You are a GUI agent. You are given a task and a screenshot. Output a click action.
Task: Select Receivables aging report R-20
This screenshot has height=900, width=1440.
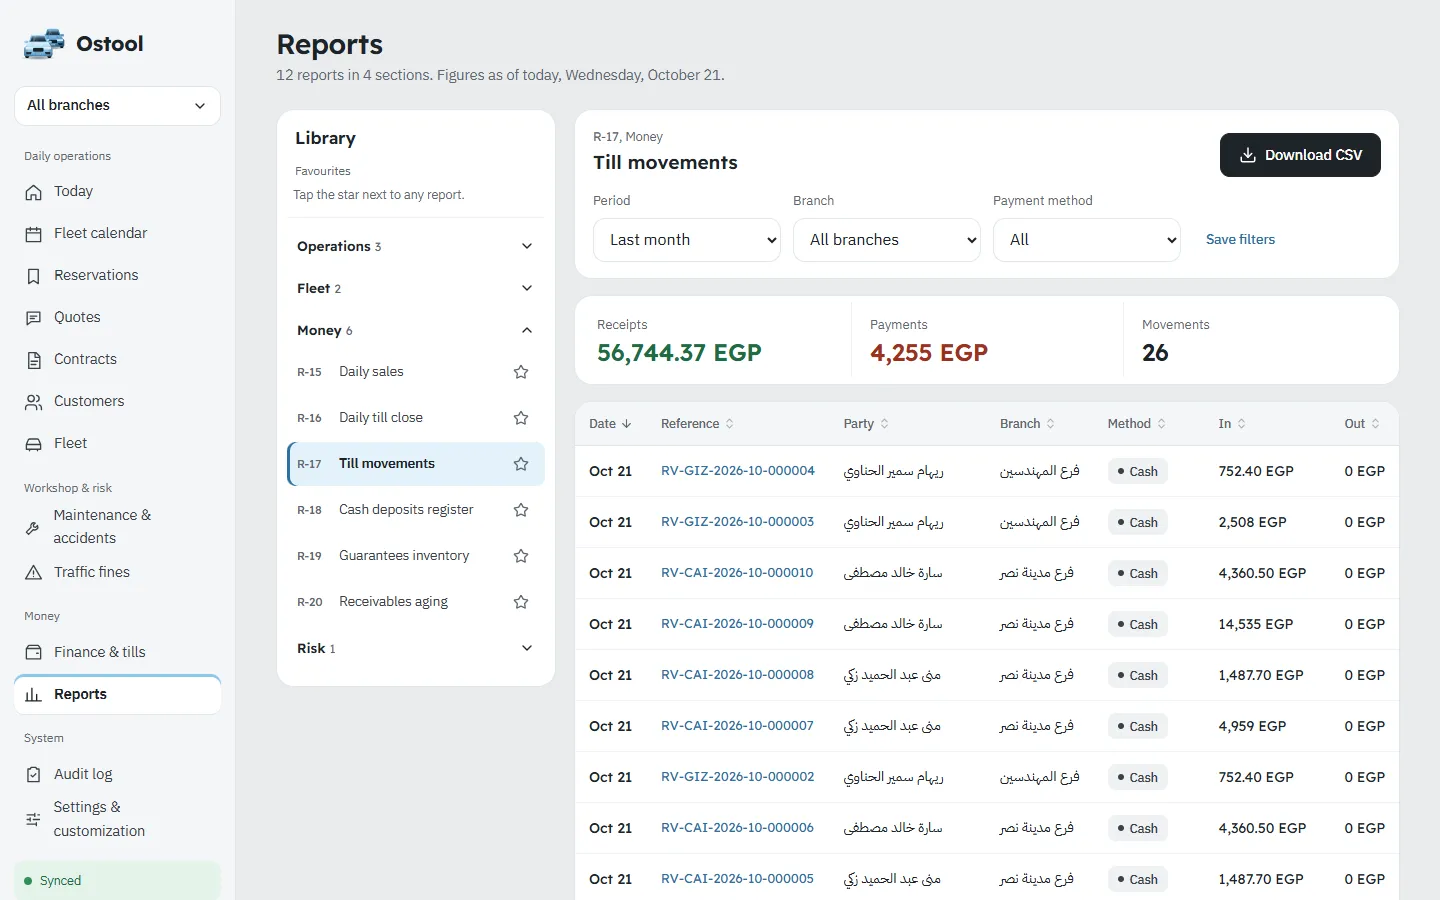pyautogui.click(x=393, y=602)
